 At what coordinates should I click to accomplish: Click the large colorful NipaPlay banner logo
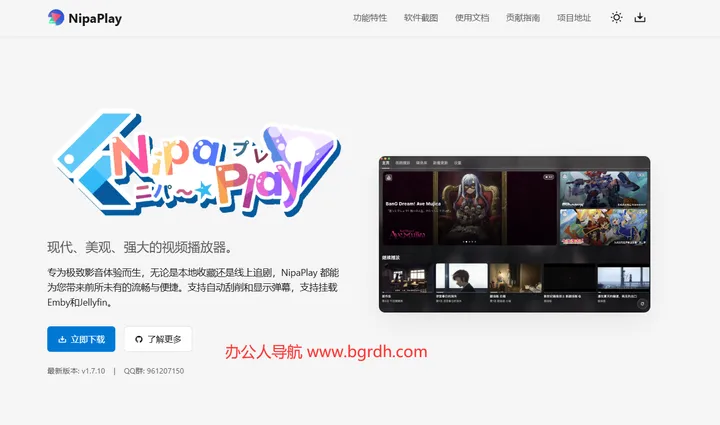(x=197, y=162)
